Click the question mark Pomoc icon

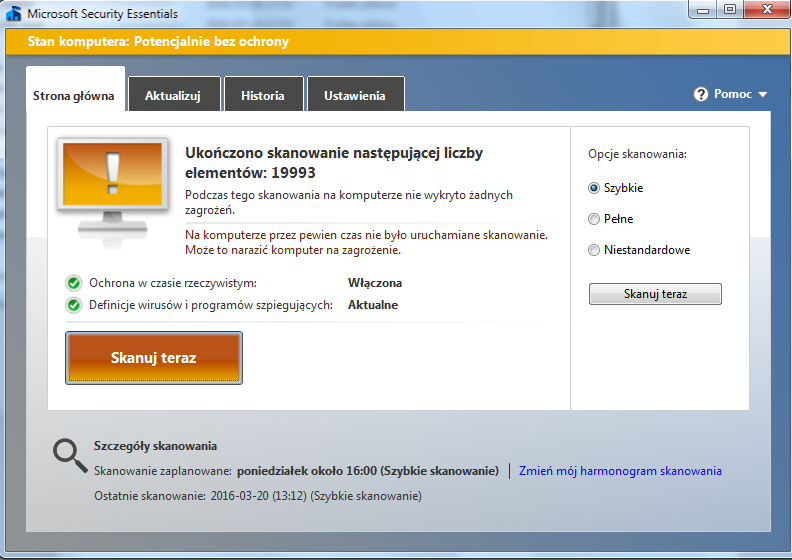click(701, 94)
